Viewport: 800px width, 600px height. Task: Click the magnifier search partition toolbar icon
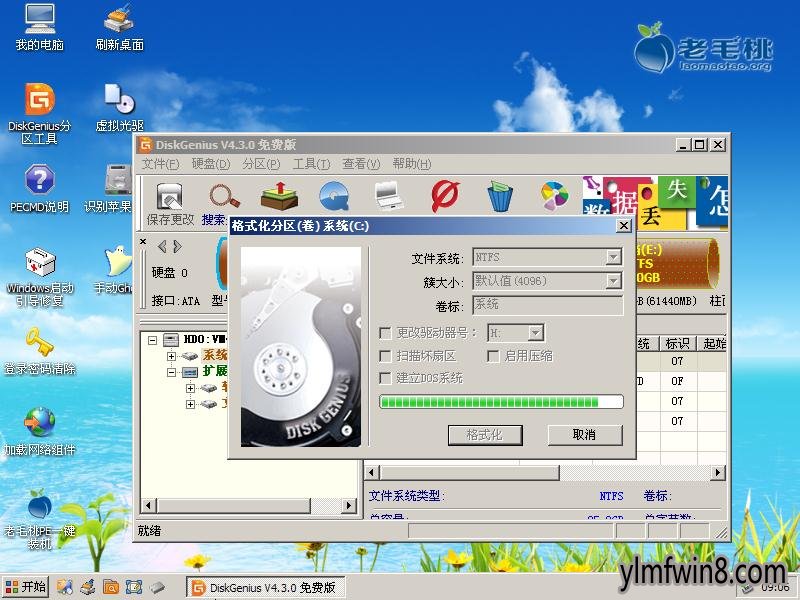tap(223, 196)
